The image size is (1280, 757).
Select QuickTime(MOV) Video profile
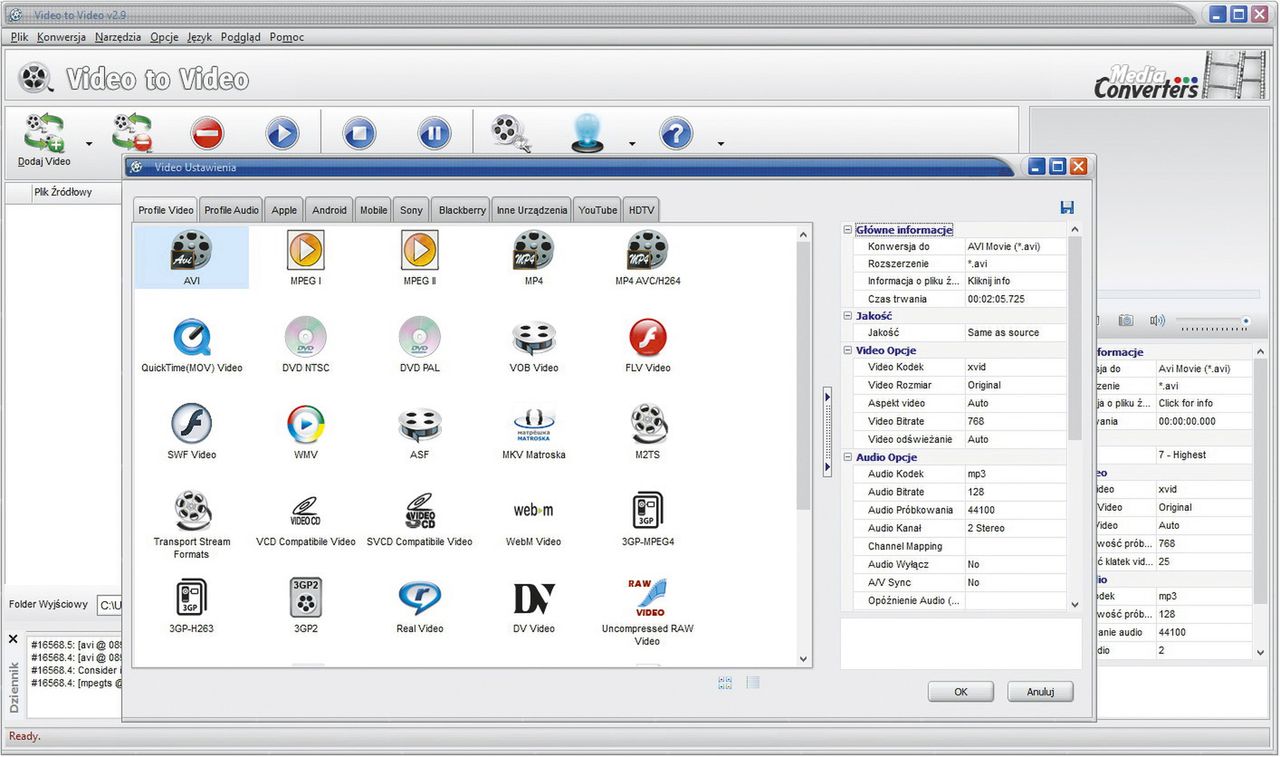click(x=192, y=344)
